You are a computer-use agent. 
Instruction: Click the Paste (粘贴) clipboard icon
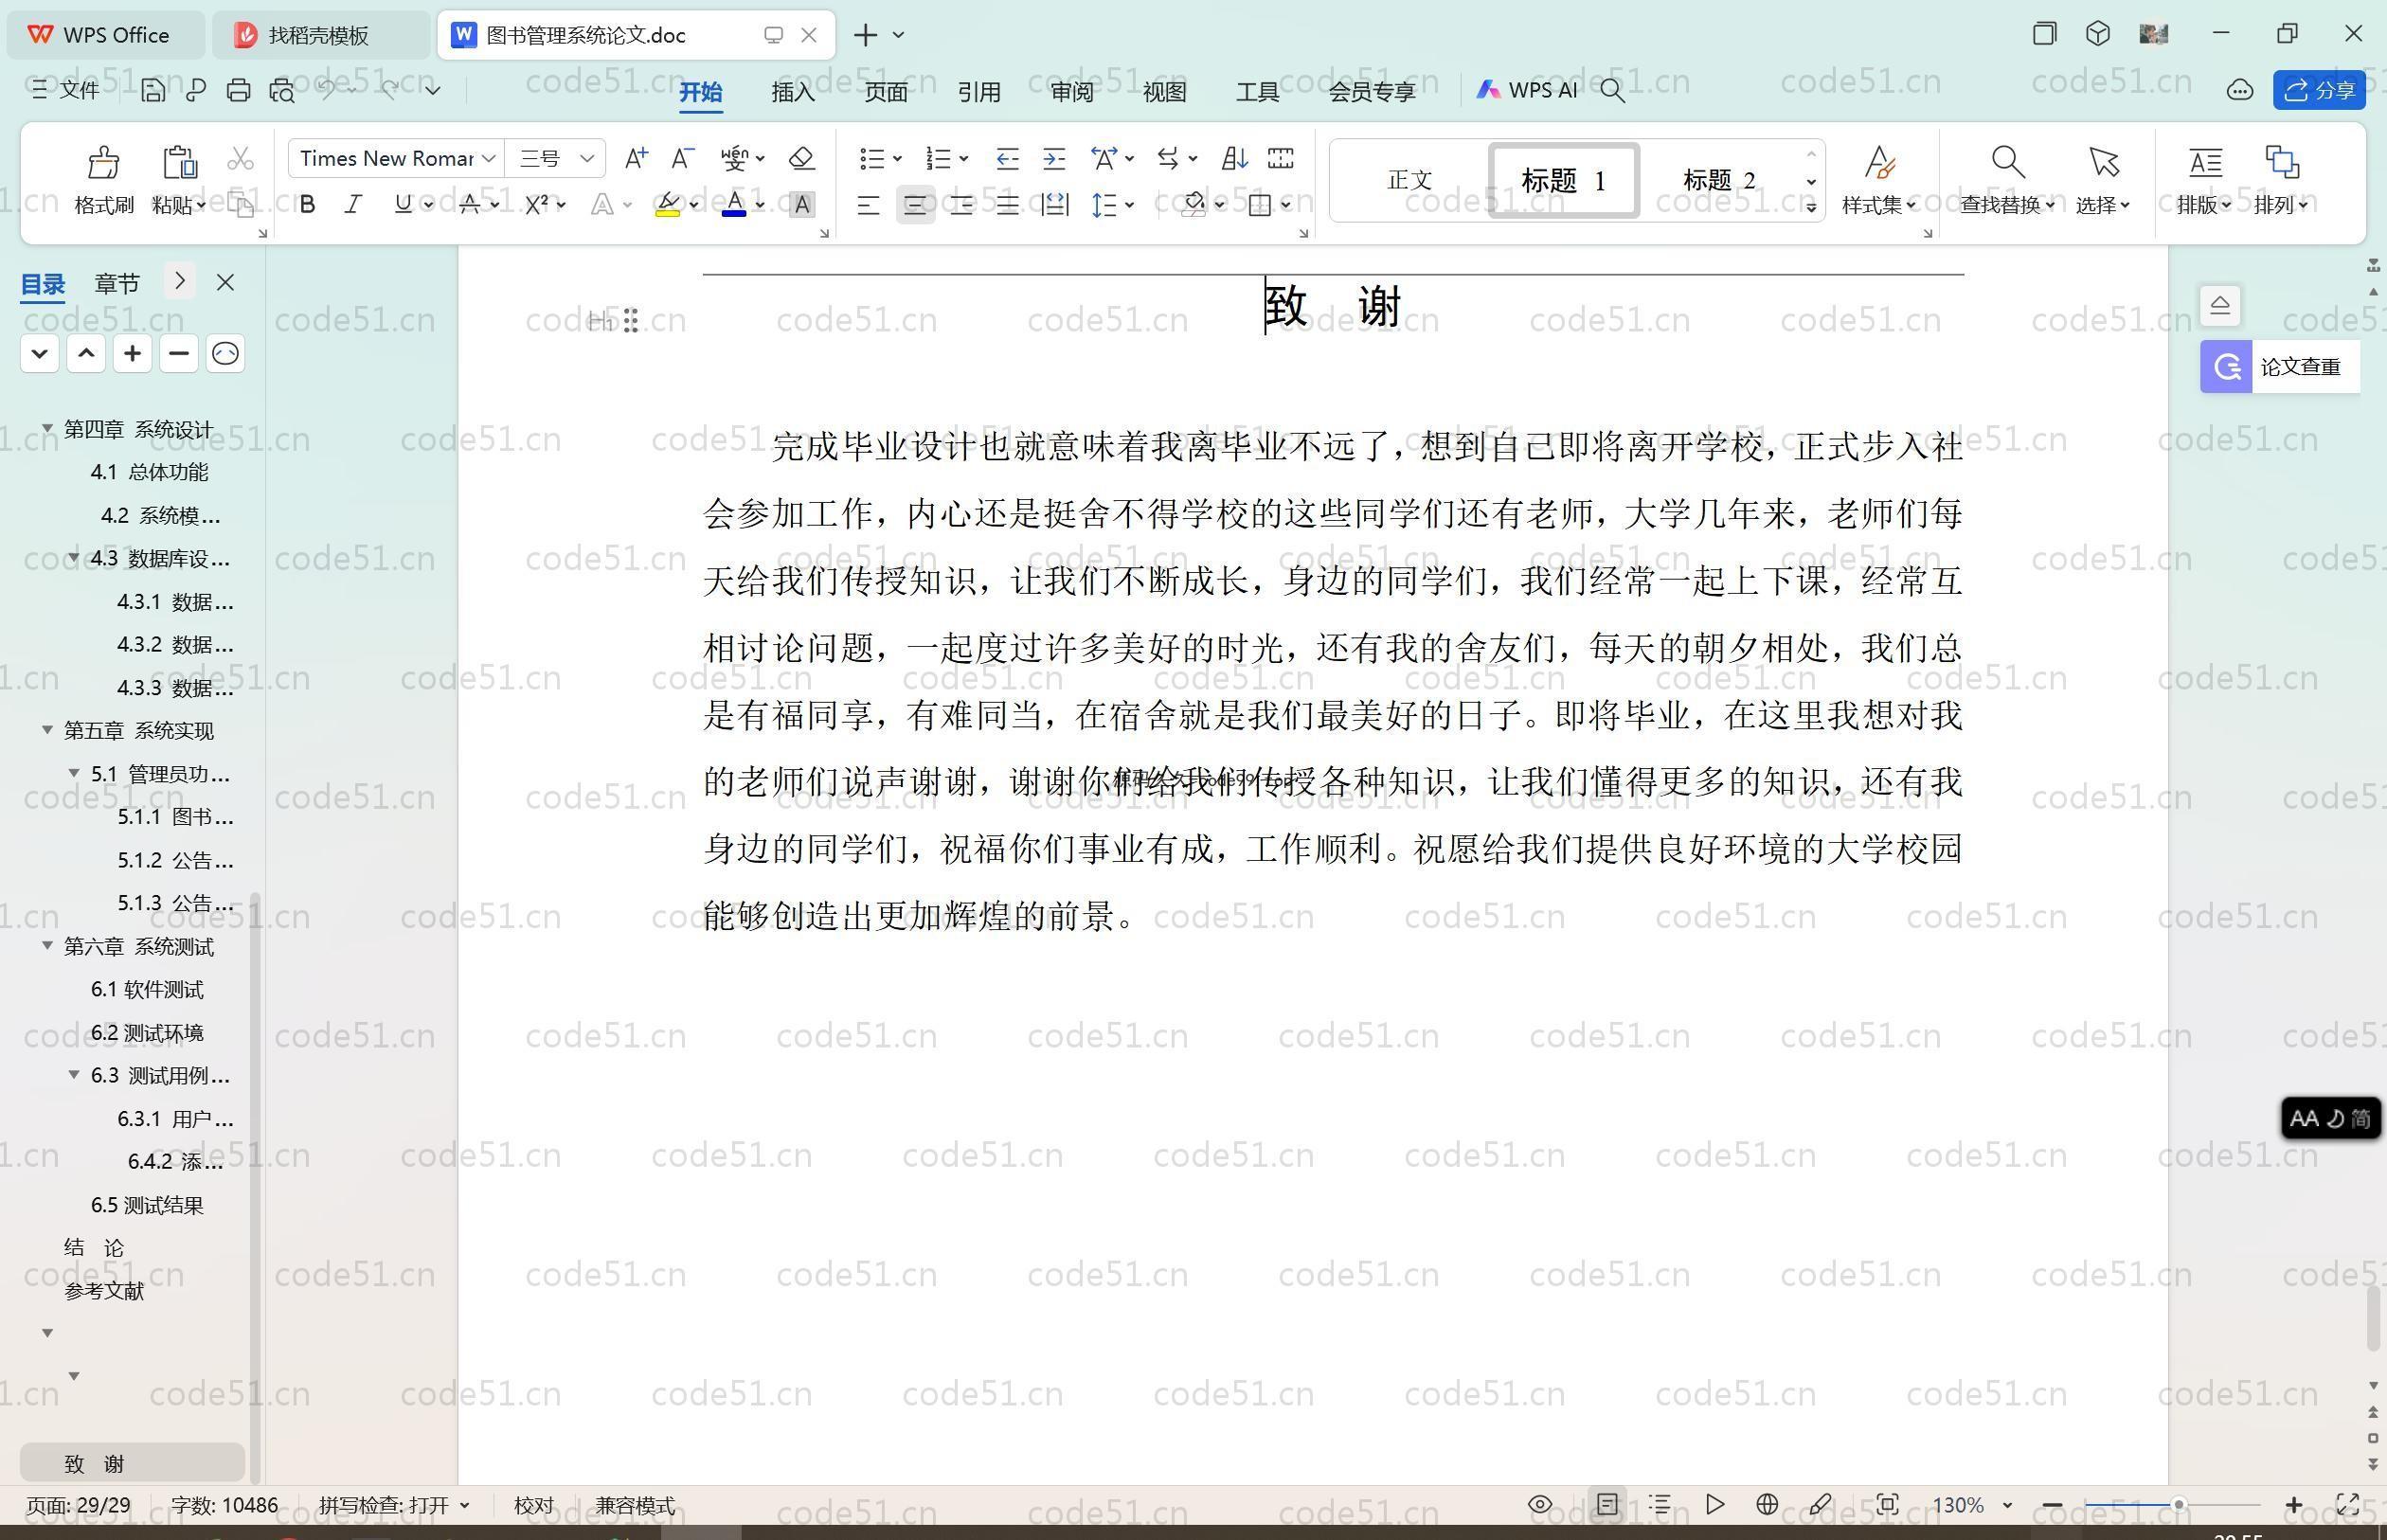click(x=179, y=162)
